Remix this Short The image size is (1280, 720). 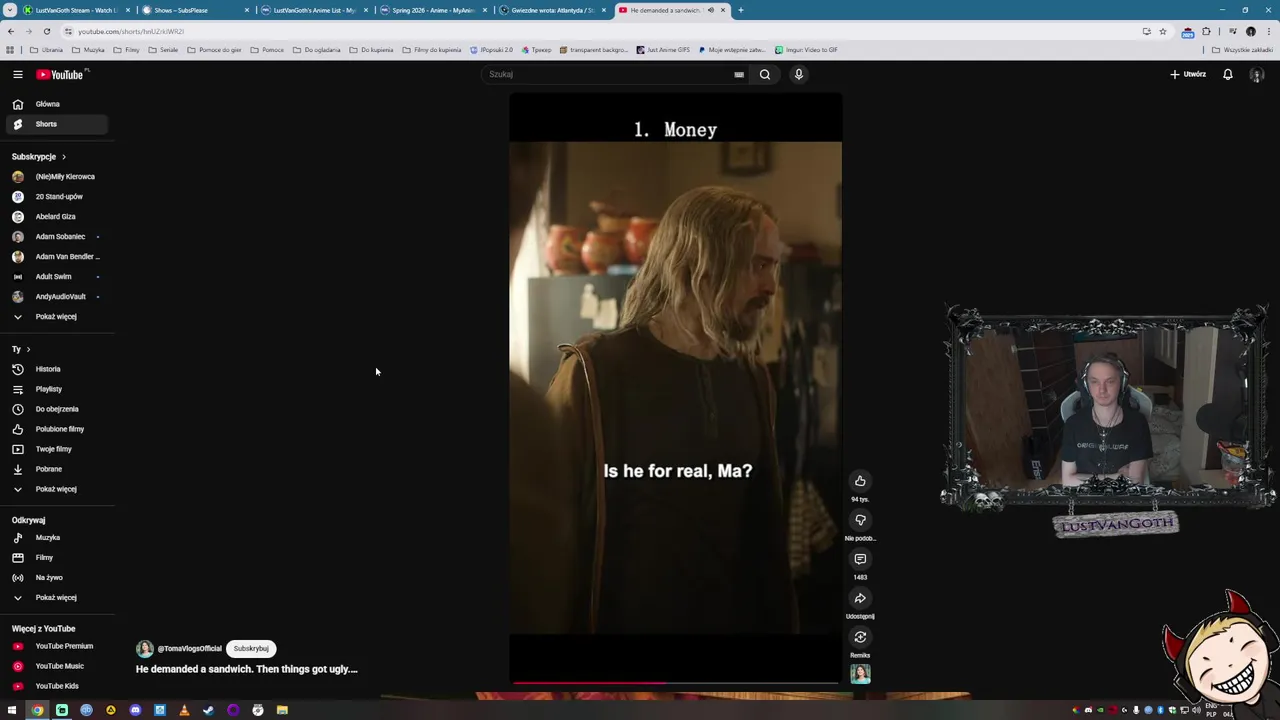[x=860, y=637]
